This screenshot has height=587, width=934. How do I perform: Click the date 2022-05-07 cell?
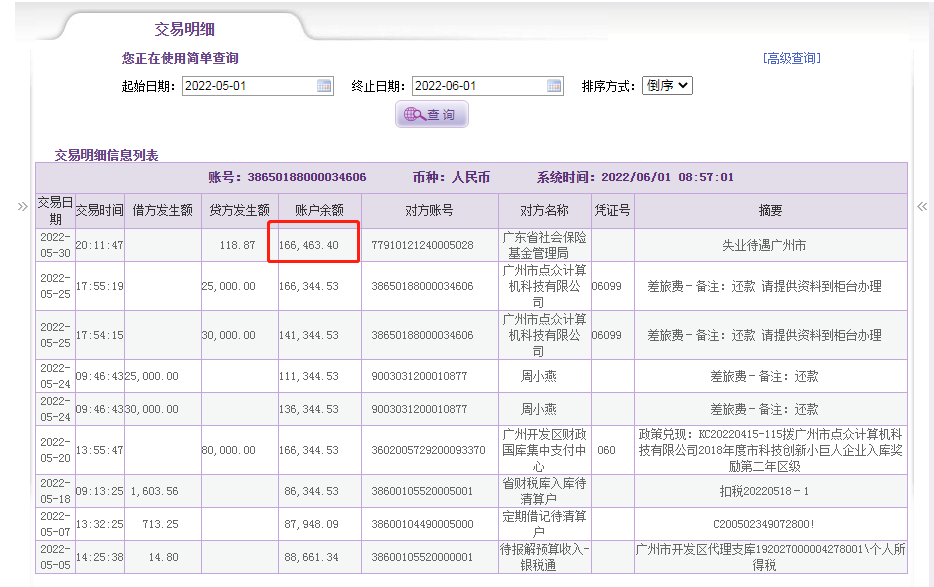point(55,524)
